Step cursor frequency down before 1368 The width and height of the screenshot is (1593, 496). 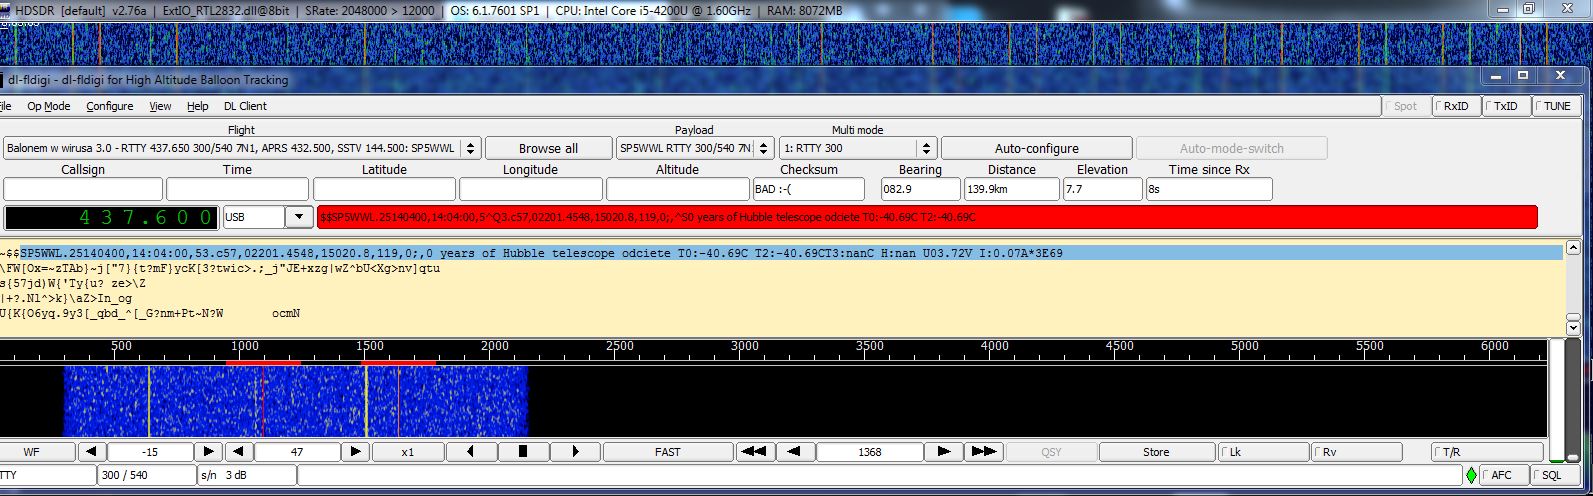tap(795, 452)
